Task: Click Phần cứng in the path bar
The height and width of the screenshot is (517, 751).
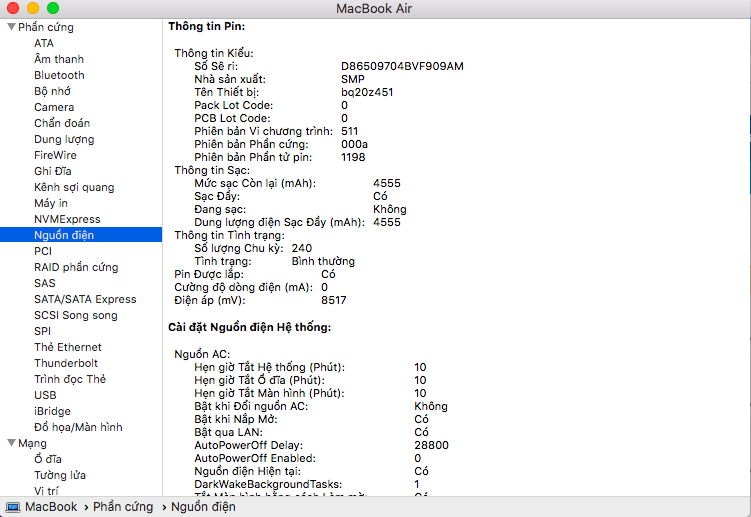Action: 123,507
